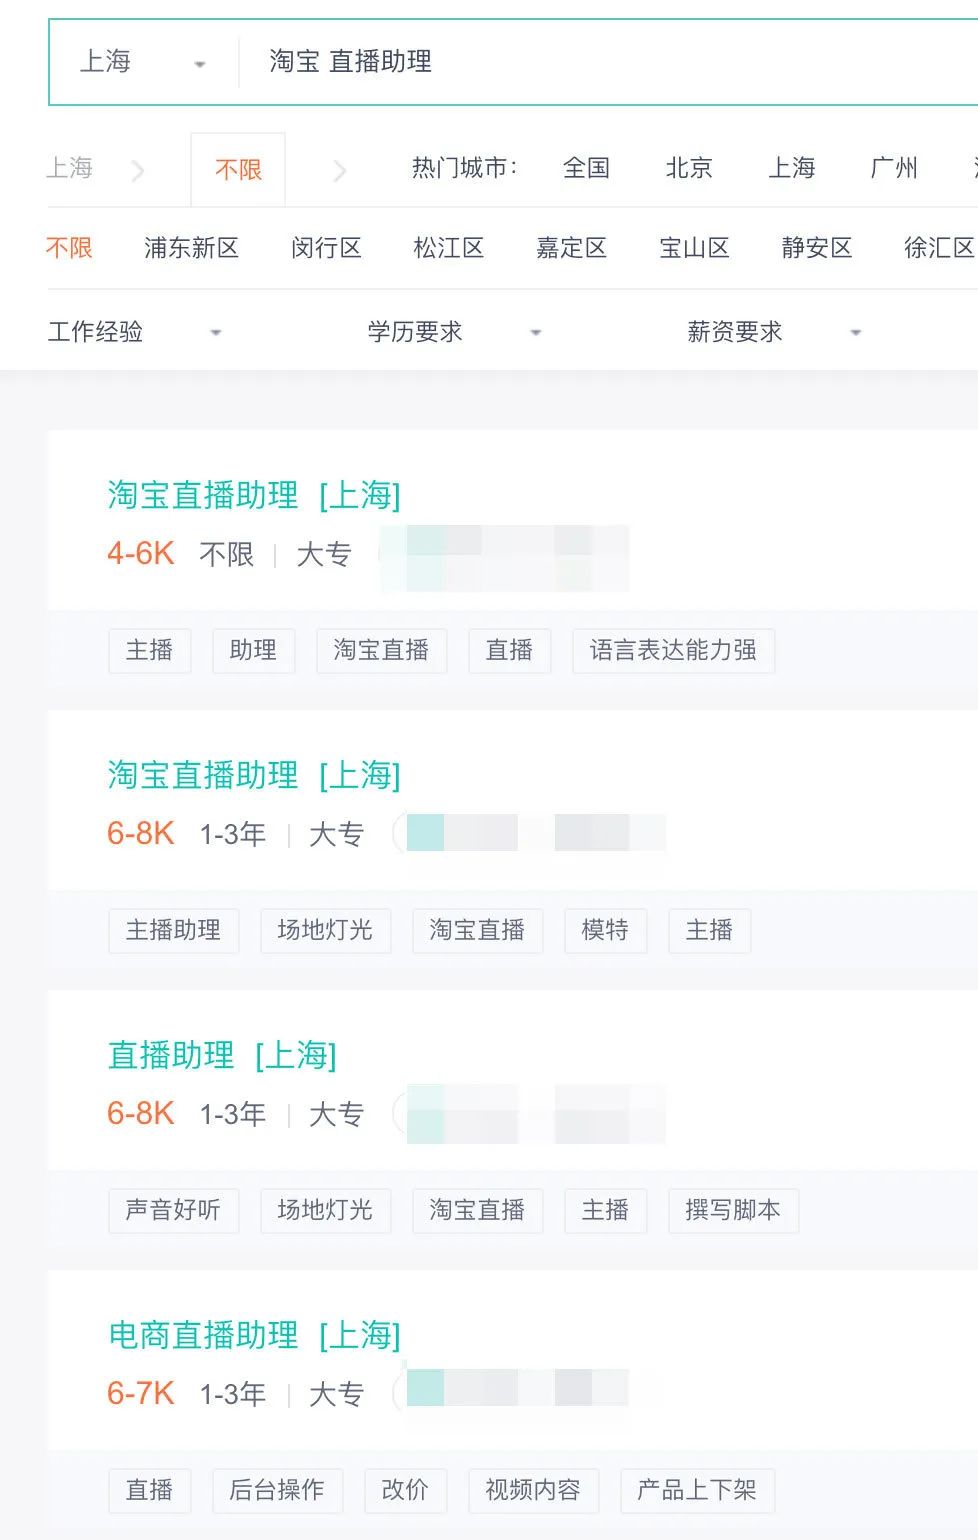Screen dimensions: 978x1540
Task: Filter by 静安区 district
Action: pos(817,248)
